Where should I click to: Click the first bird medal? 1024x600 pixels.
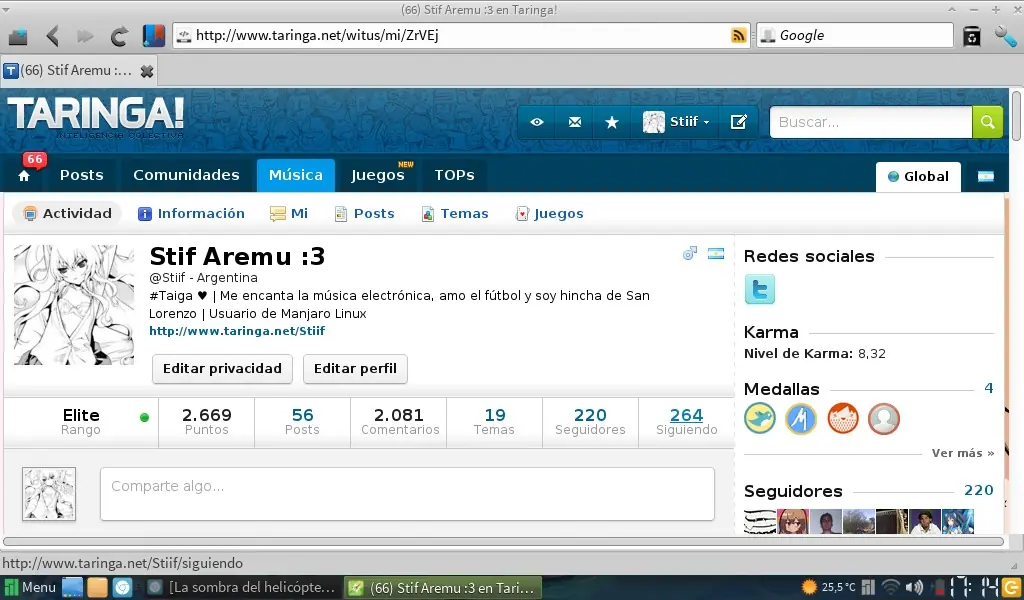pos(760,418)
